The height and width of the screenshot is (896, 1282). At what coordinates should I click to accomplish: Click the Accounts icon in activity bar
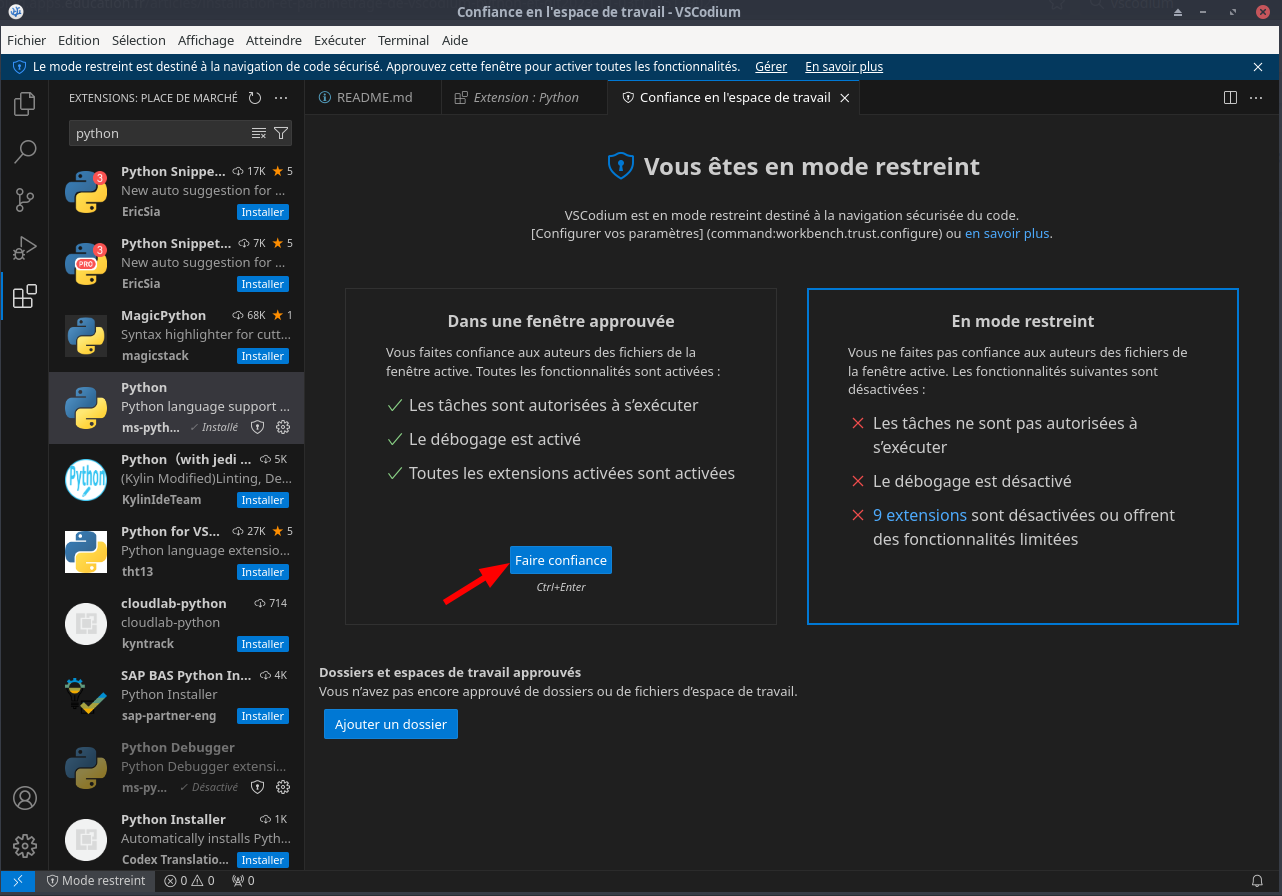(25, 798)
